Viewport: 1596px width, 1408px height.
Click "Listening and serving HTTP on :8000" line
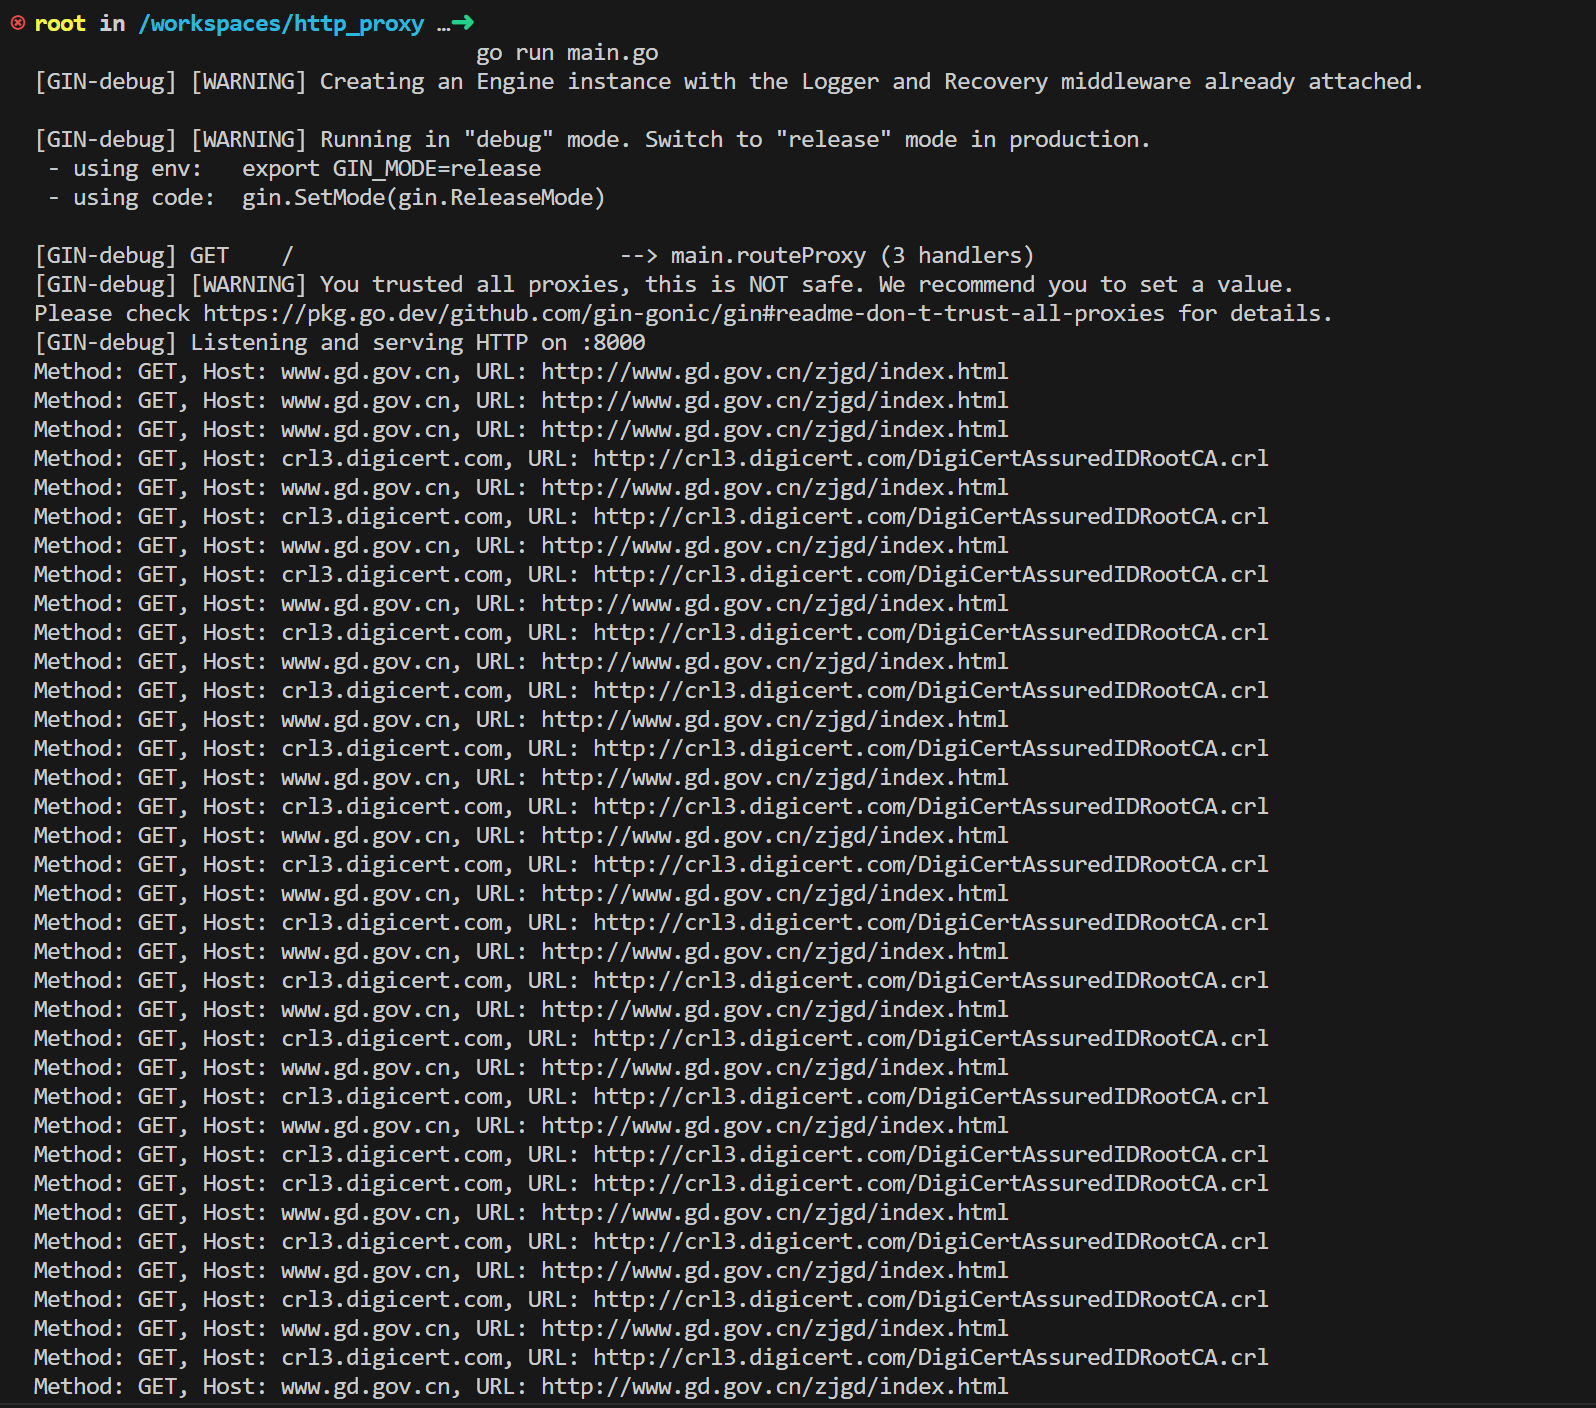click(340, 343)
